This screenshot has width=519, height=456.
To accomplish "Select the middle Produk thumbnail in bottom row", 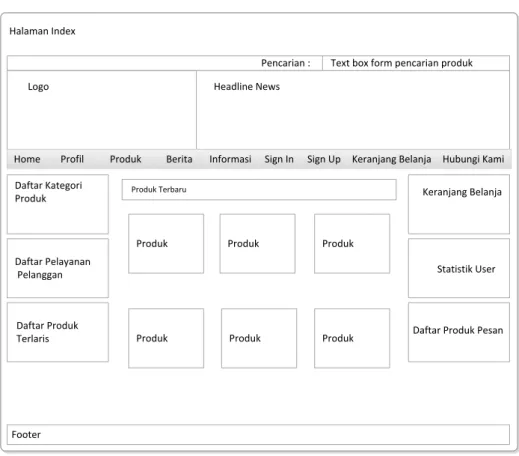I will 259,338.
